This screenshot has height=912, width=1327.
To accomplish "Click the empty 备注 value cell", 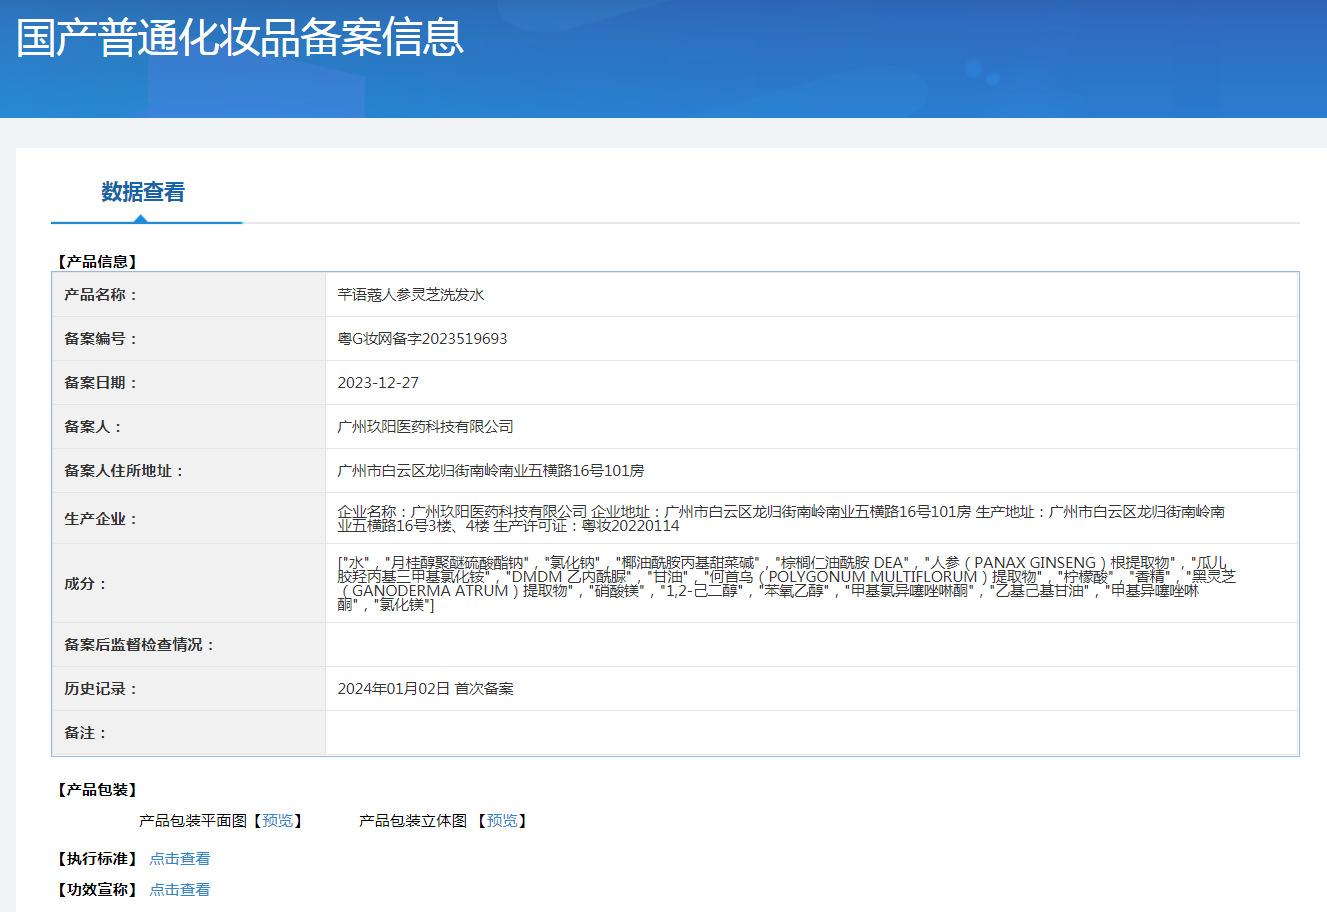I will click(x=810, y=733).
